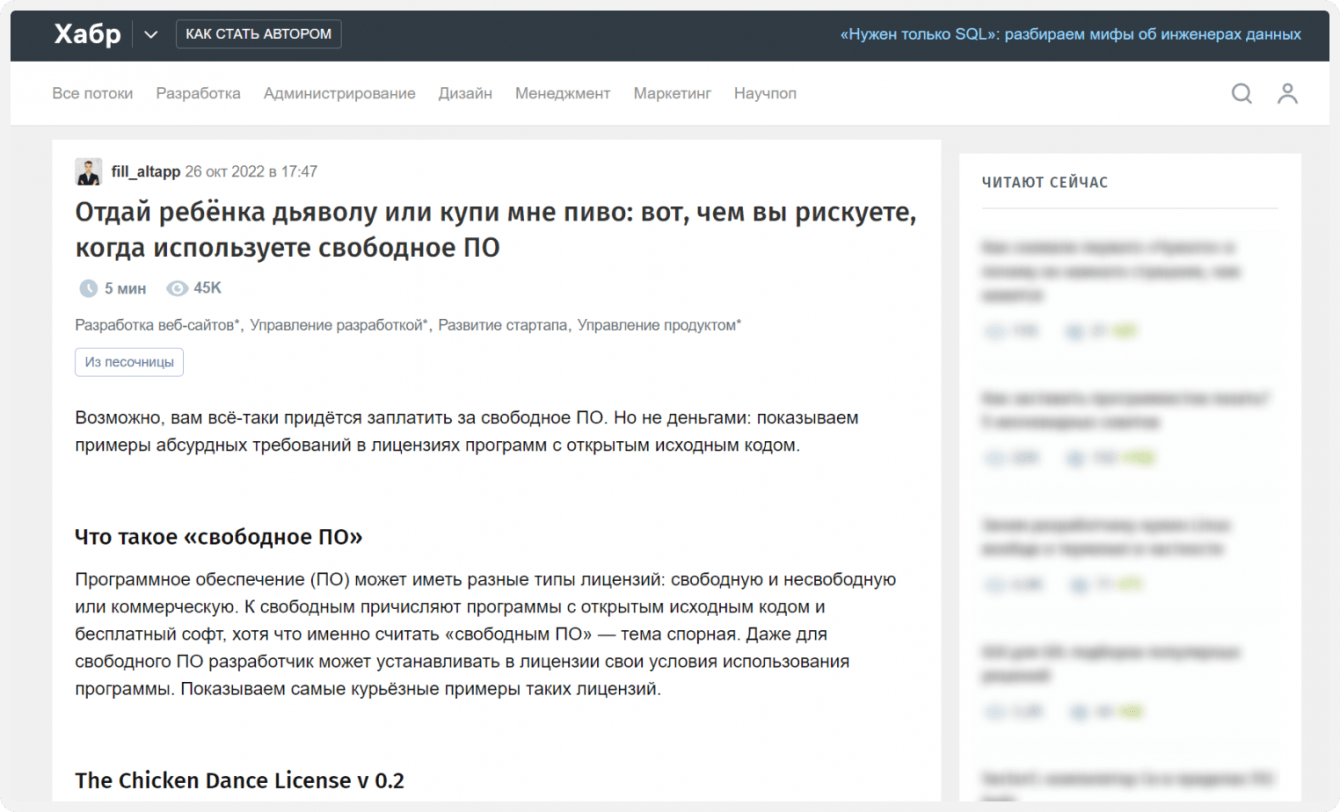Click the Из песочницы badge

pos(129,362)
